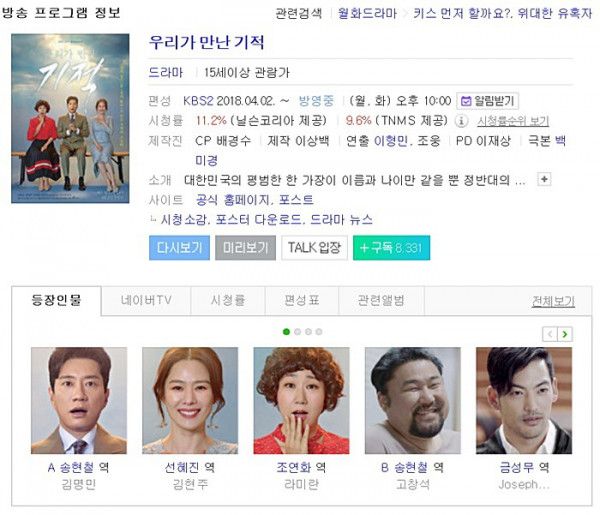
Task: Expand the 소개 description with plus icon
Action: 544,179
